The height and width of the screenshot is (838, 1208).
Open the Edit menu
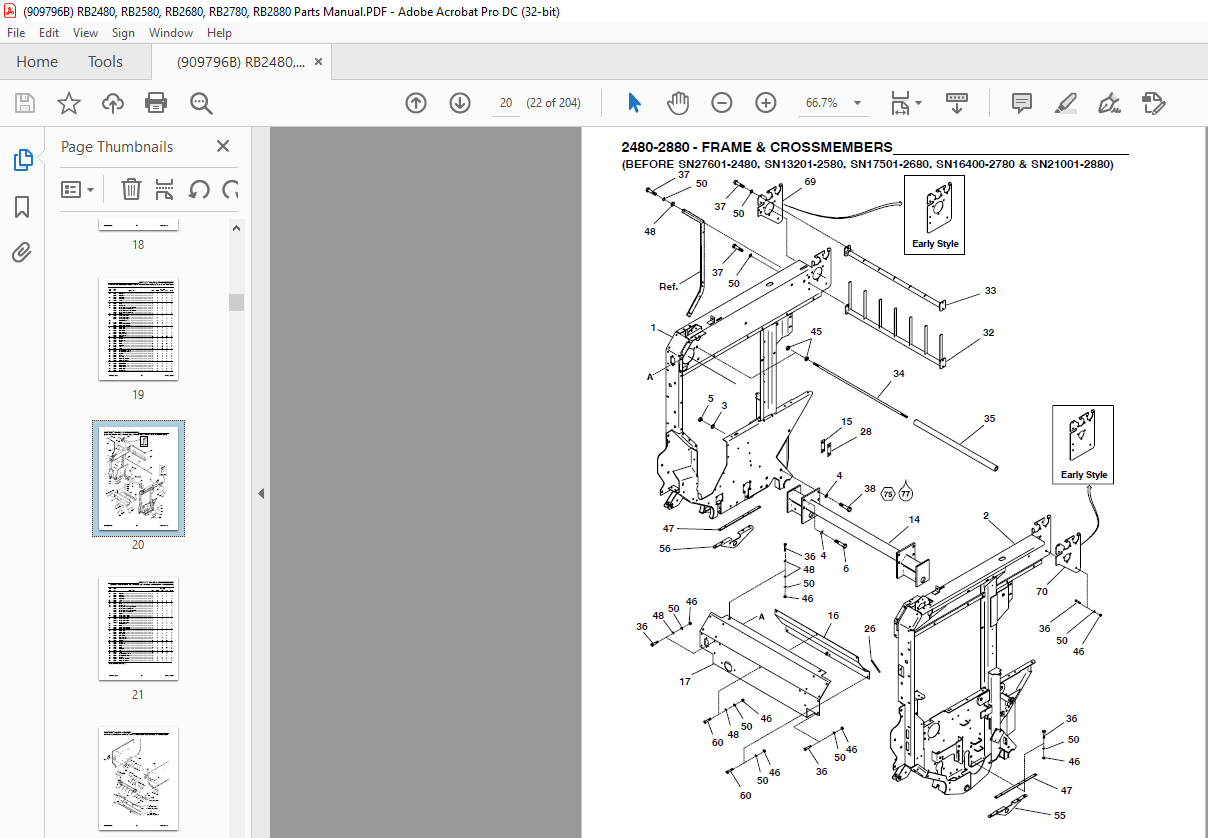(49, 33)
